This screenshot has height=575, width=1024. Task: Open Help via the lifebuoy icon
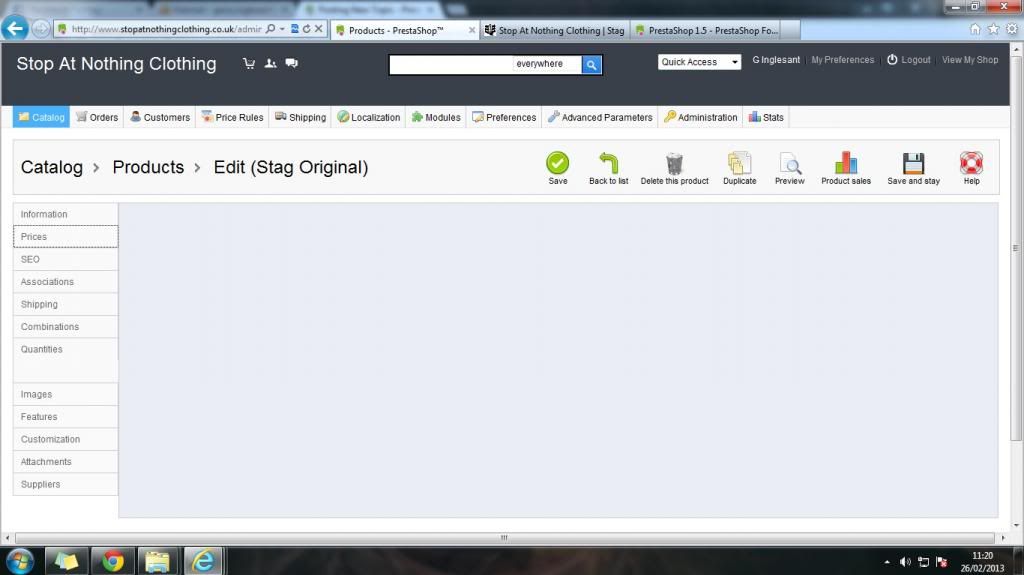(x=971, y=163)
